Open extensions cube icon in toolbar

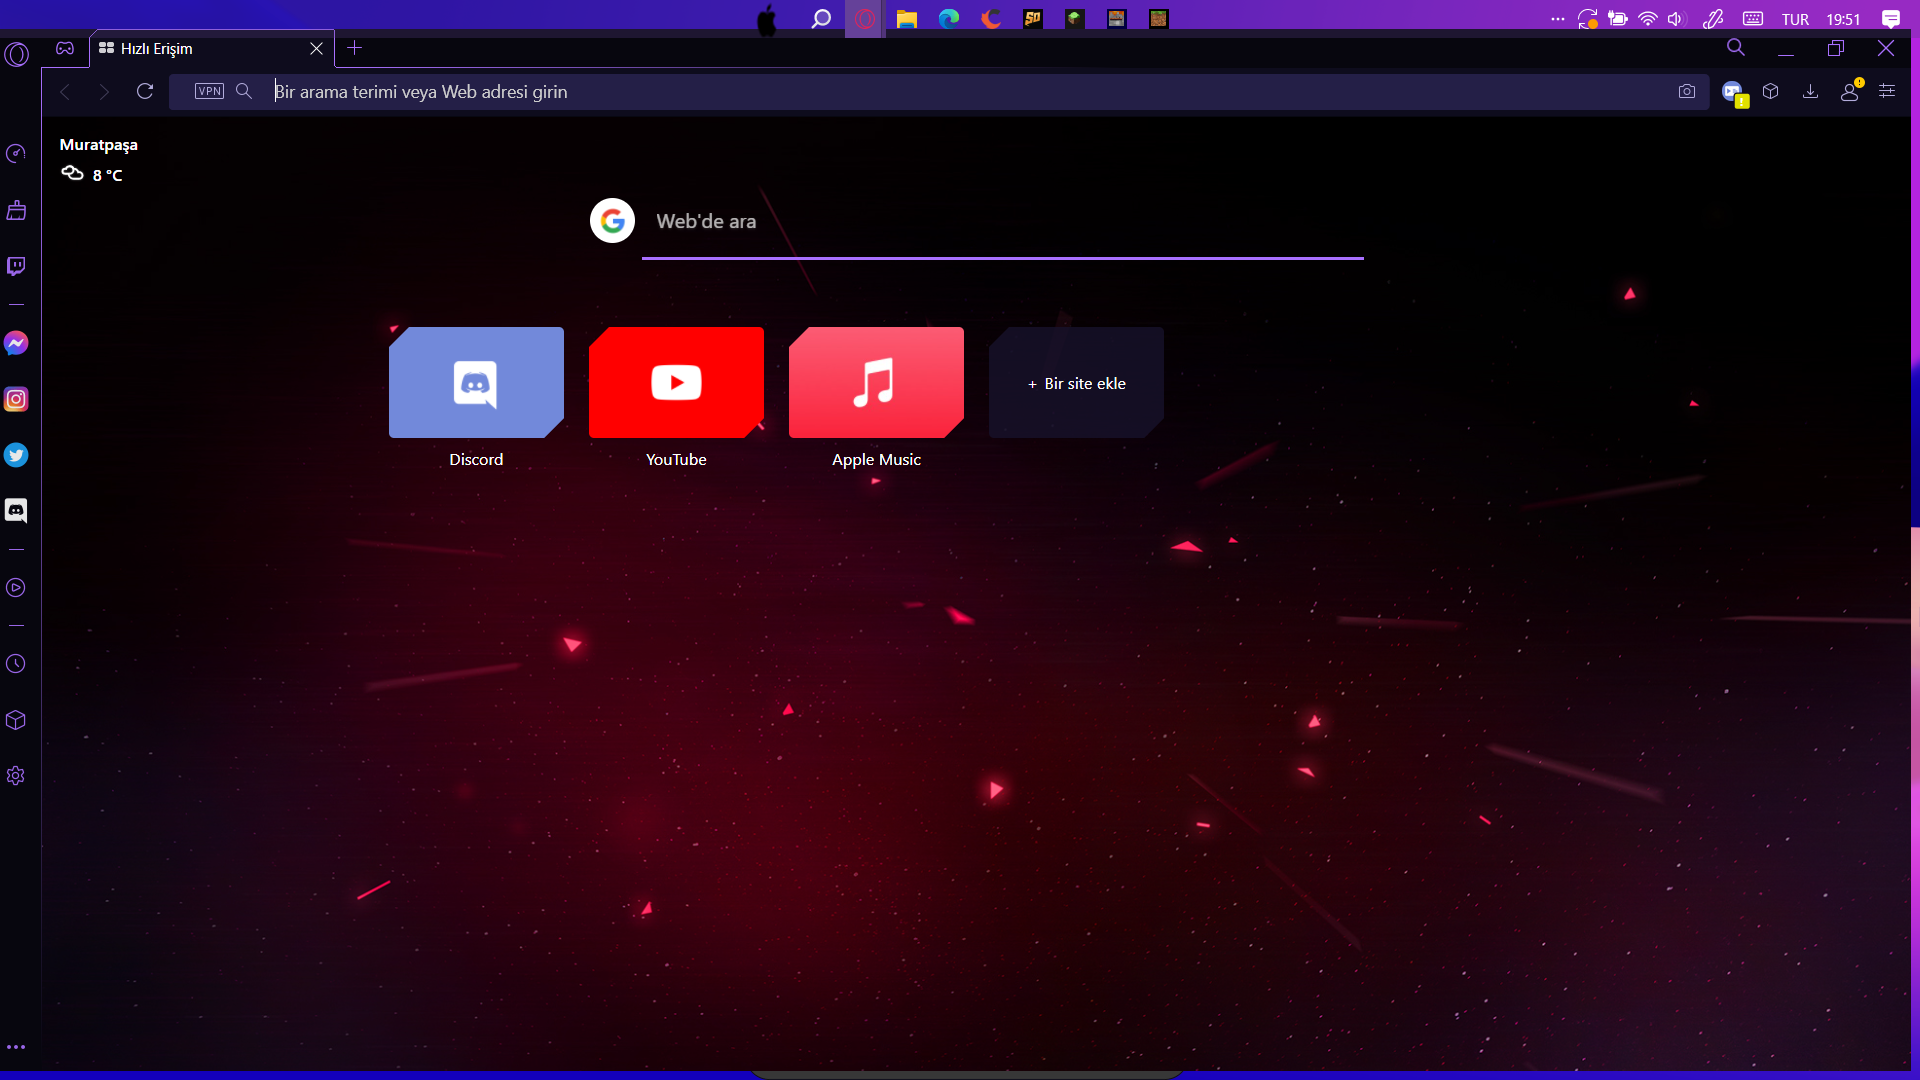pyautogui.click(x=1771, y=91)
